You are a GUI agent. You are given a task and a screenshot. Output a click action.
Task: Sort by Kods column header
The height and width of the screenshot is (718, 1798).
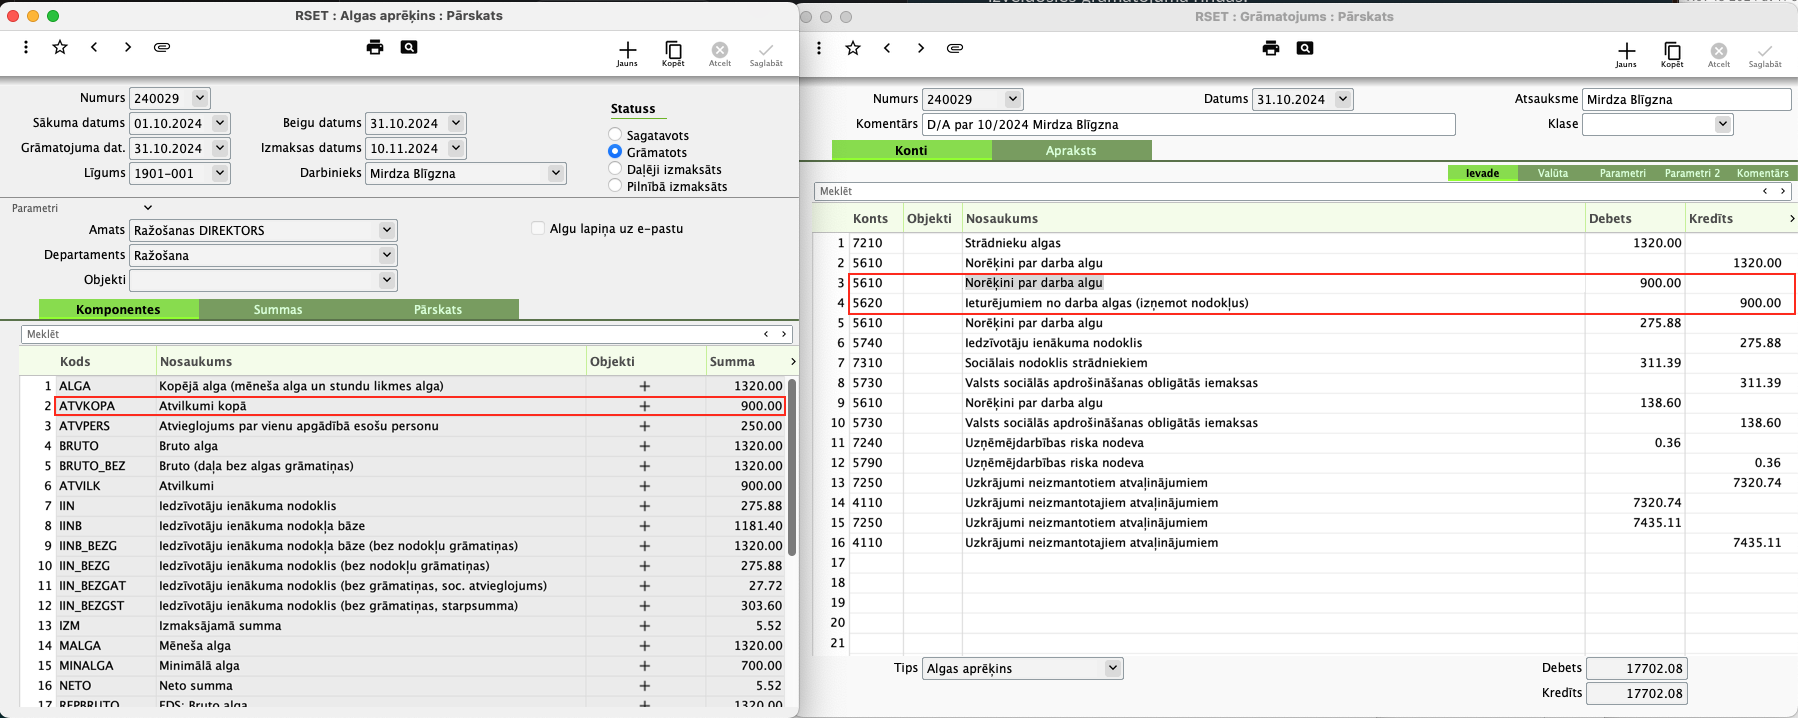pyautogui.click(x=75, y=361)
